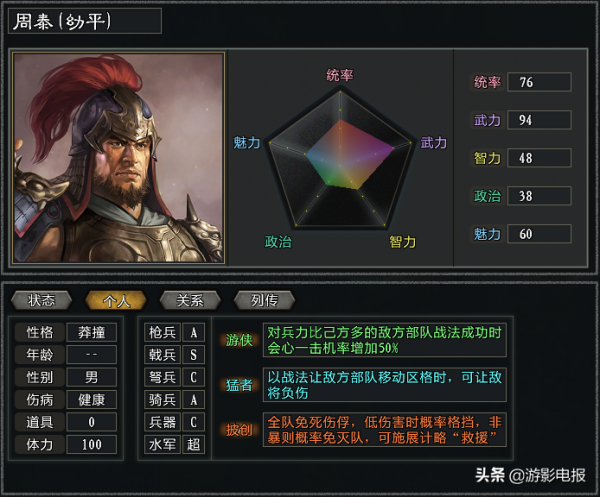Click the 游侠 trait badge
Image resolution: width=600 pixels, height=497 pixels.
click(x=239, y=339)
